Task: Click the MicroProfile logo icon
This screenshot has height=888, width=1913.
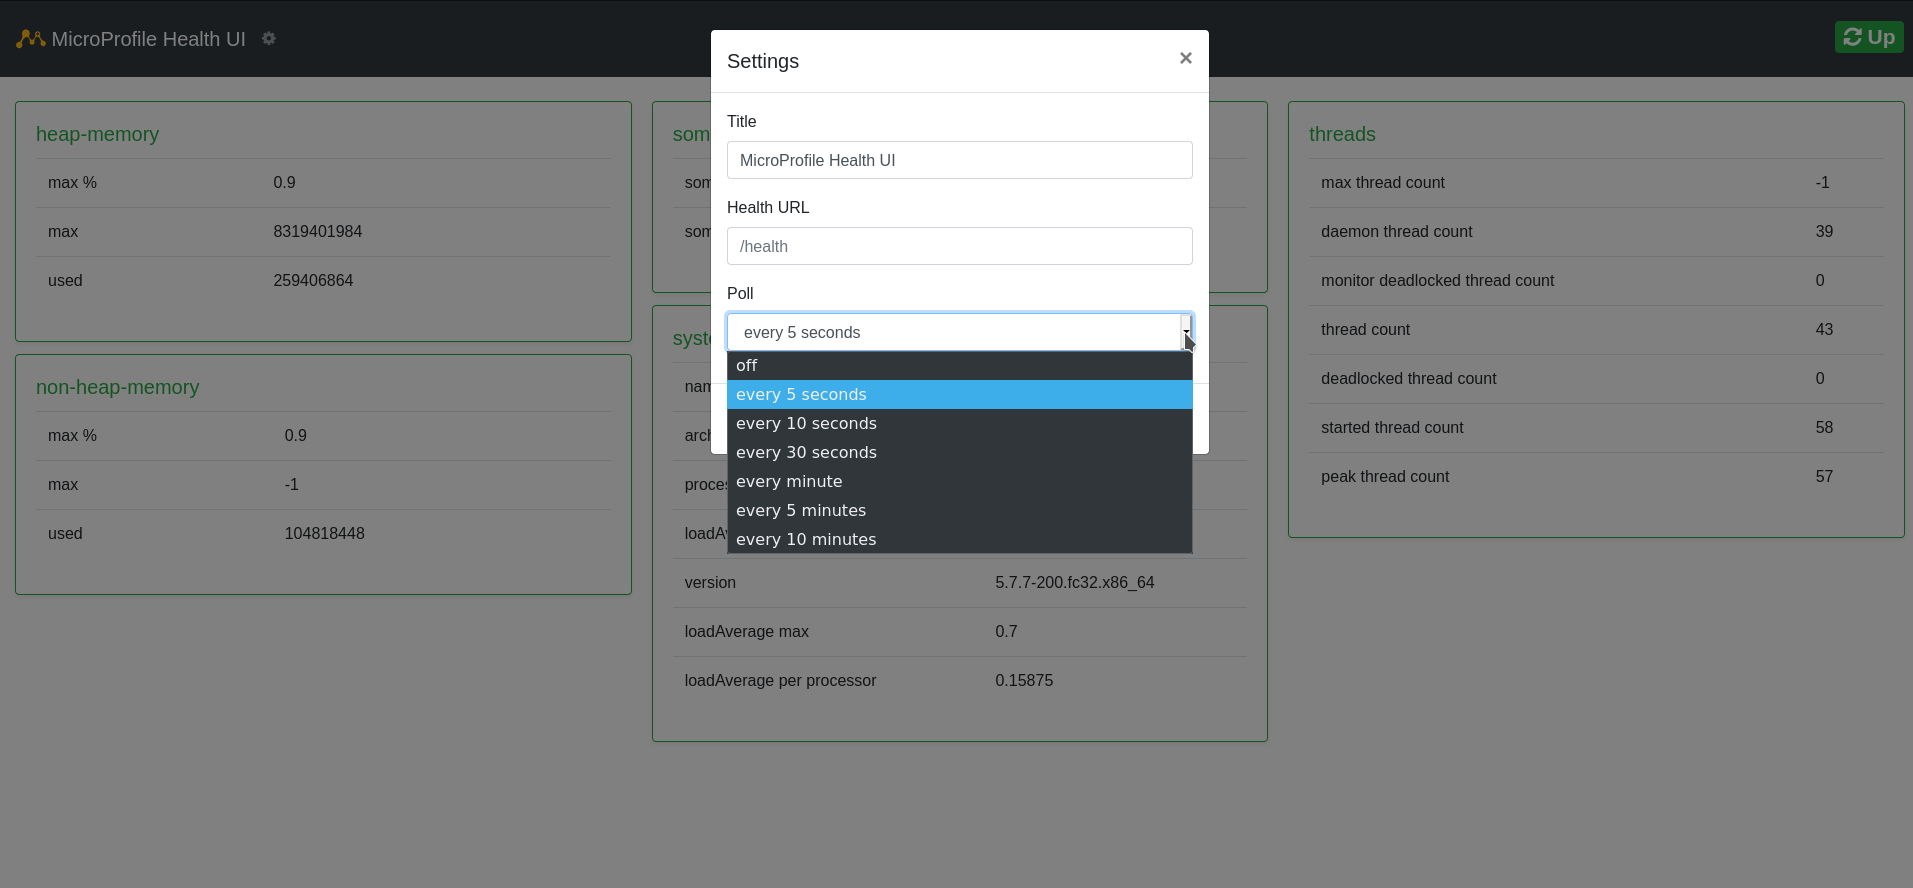Action: coord(31,39)
